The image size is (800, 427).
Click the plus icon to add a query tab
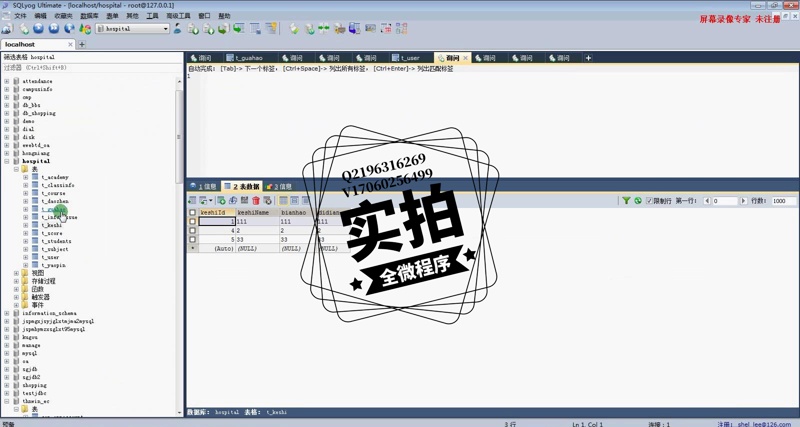[x=588, y=58]
